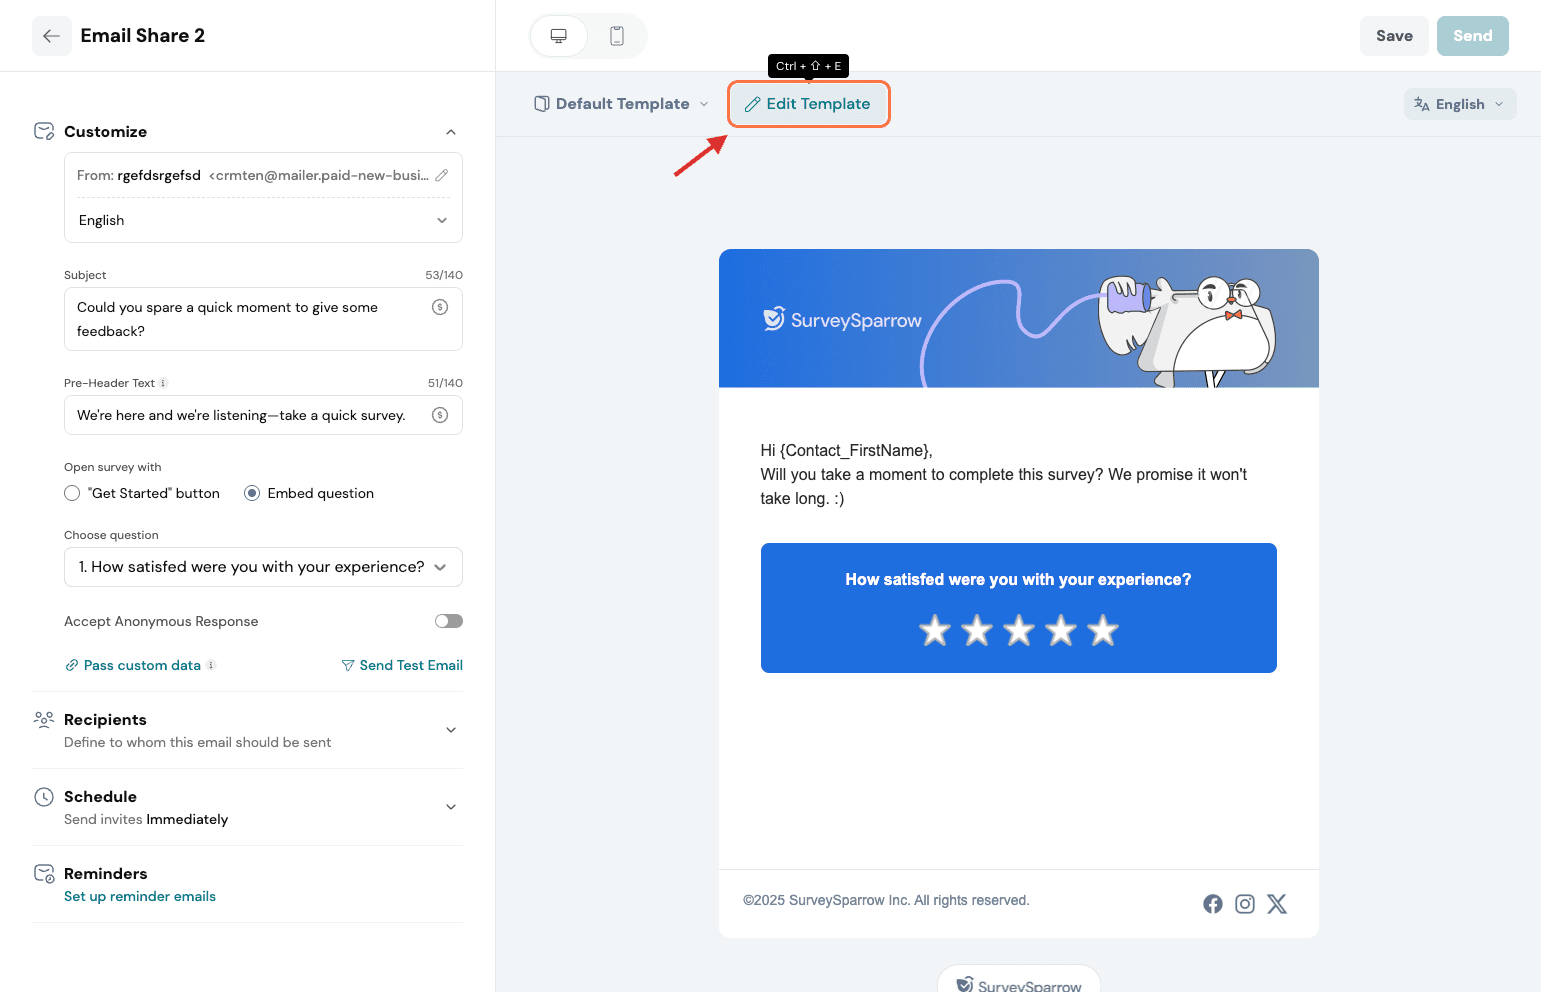The height and width of the screenshot is (992, 1541).
Task: Click the fifth star in rating question
Action: (x=1103, y=631)
